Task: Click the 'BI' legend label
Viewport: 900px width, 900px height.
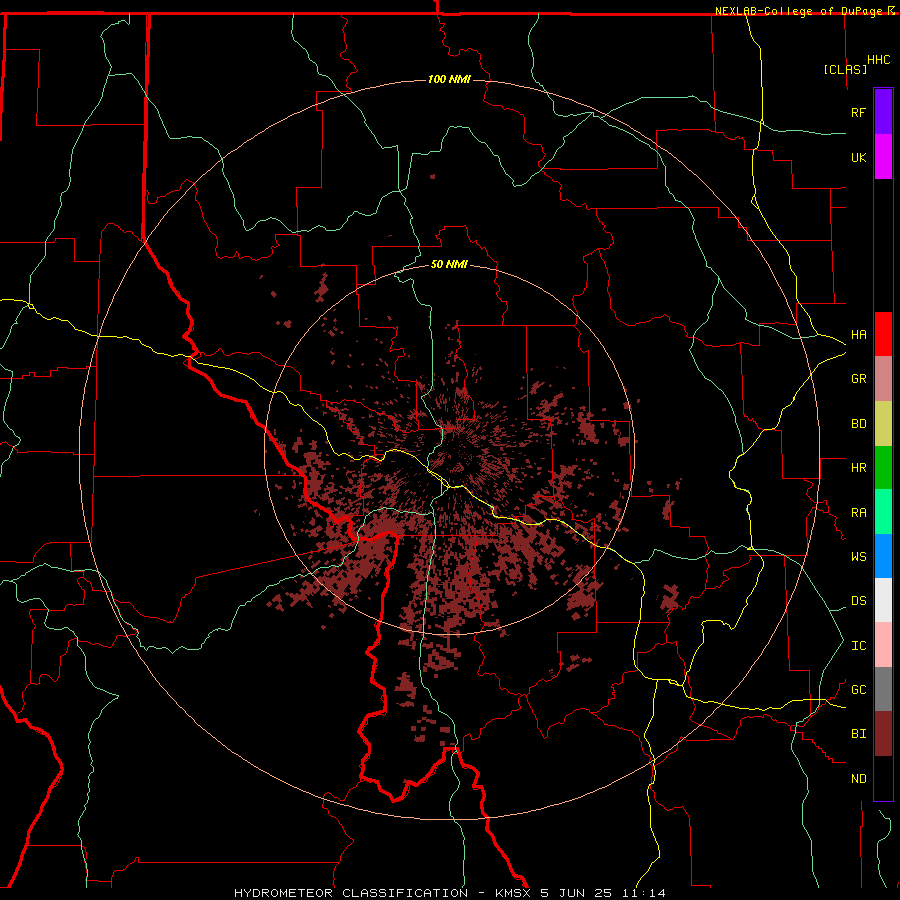Action: 858,734
